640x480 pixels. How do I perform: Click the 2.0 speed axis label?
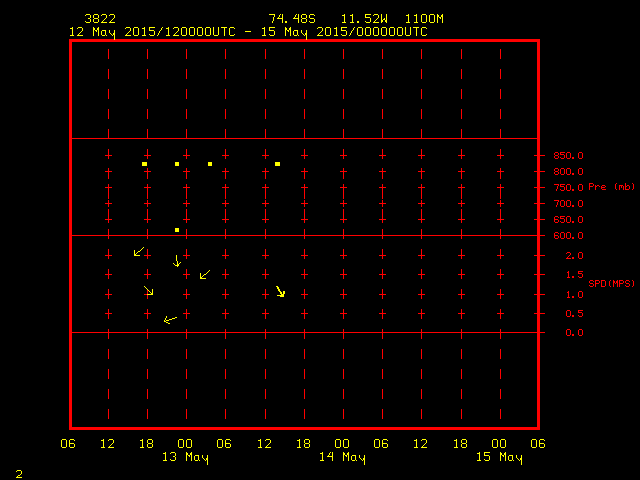click(574, 256)
